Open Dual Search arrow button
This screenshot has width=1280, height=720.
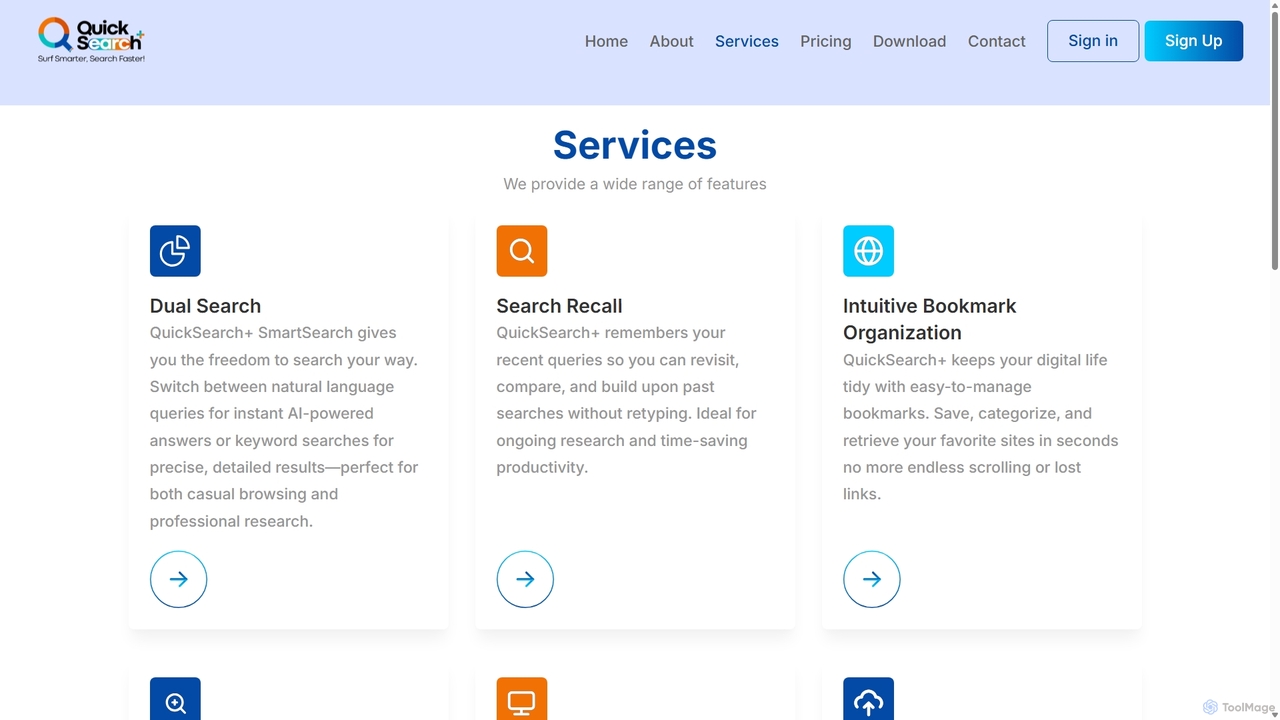178,579
